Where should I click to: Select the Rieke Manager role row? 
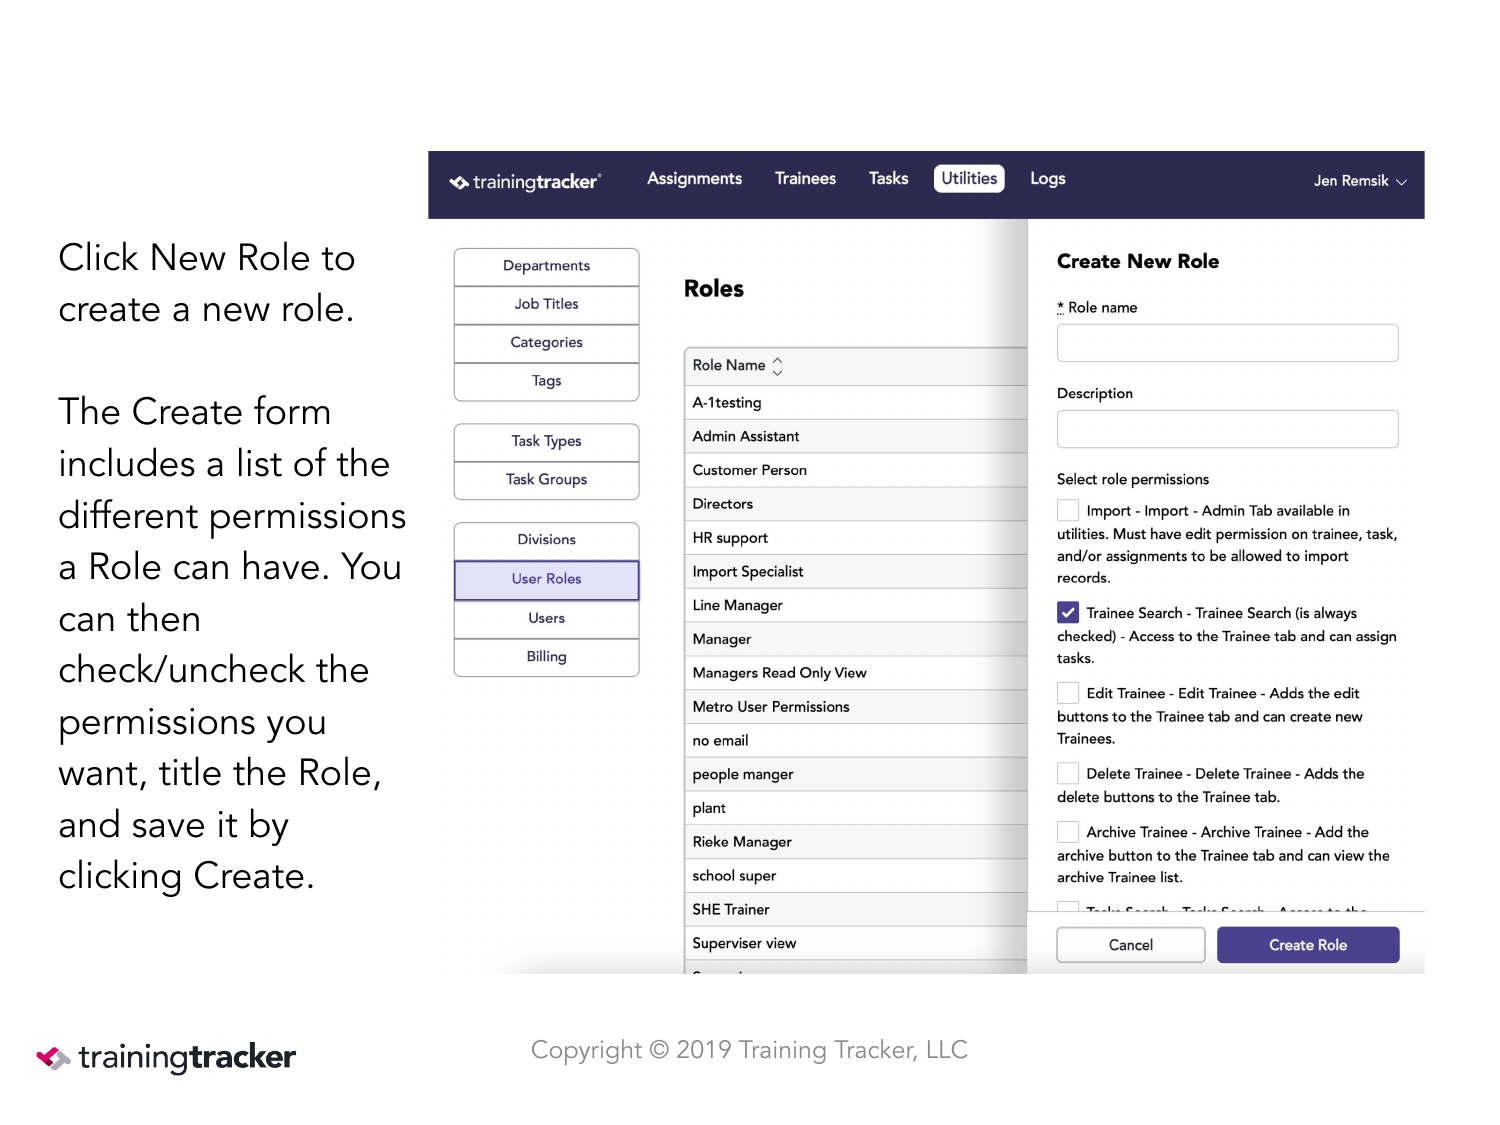[x=856, y=842]
